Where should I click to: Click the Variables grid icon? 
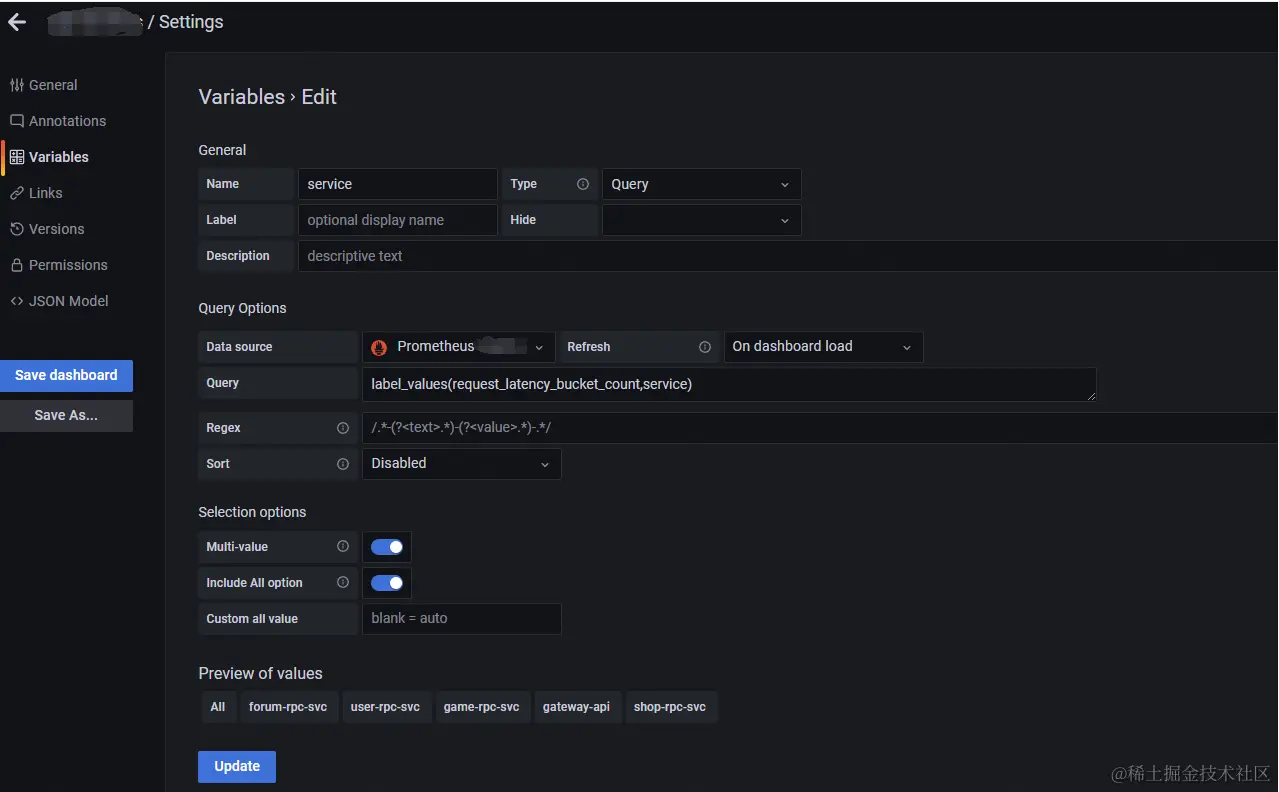pos(16,157)
